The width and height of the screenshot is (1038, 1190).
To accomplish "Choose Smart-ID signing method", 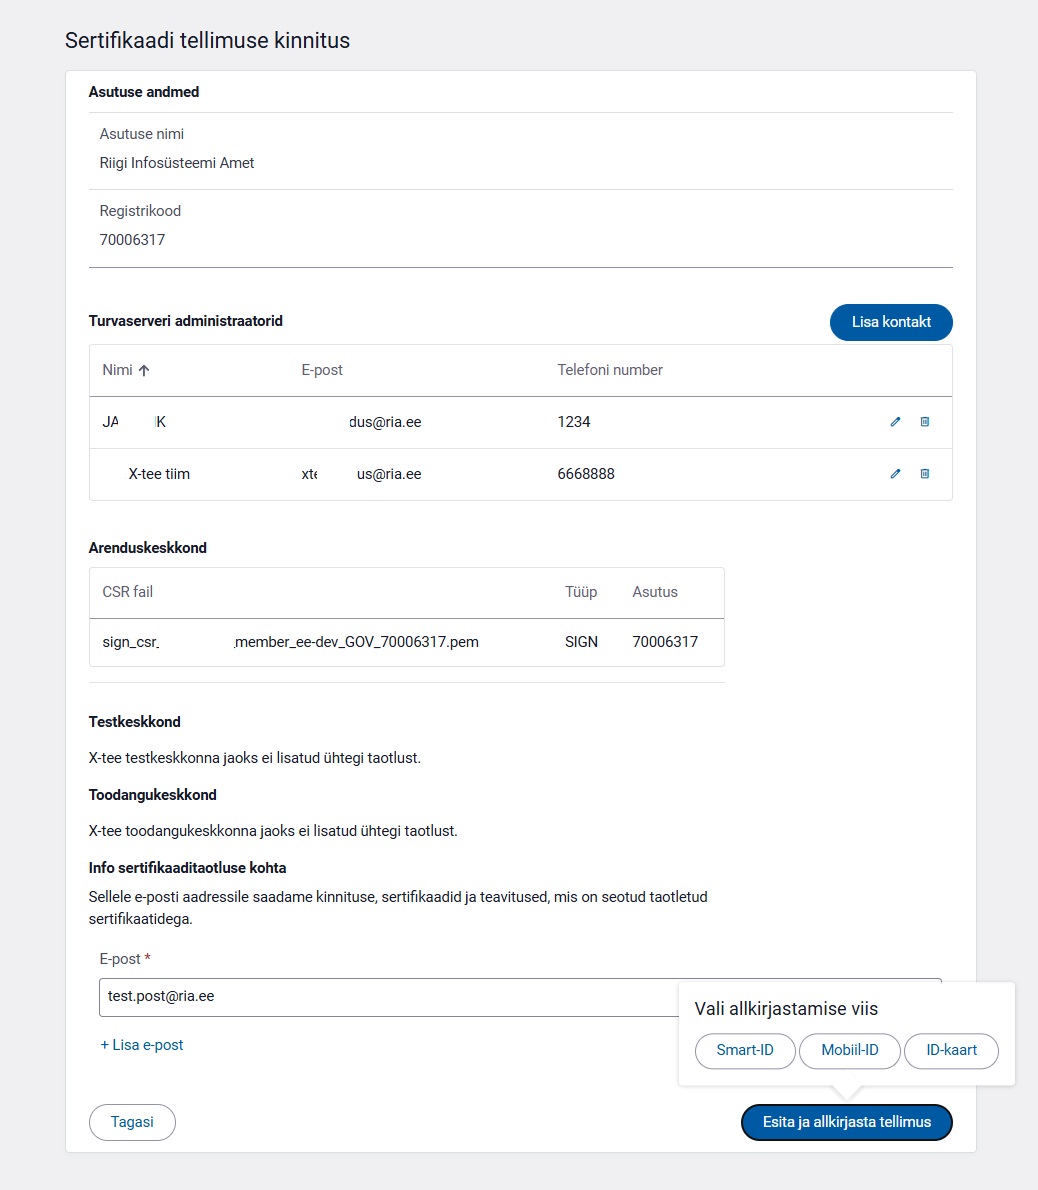I will (745, 1050).
